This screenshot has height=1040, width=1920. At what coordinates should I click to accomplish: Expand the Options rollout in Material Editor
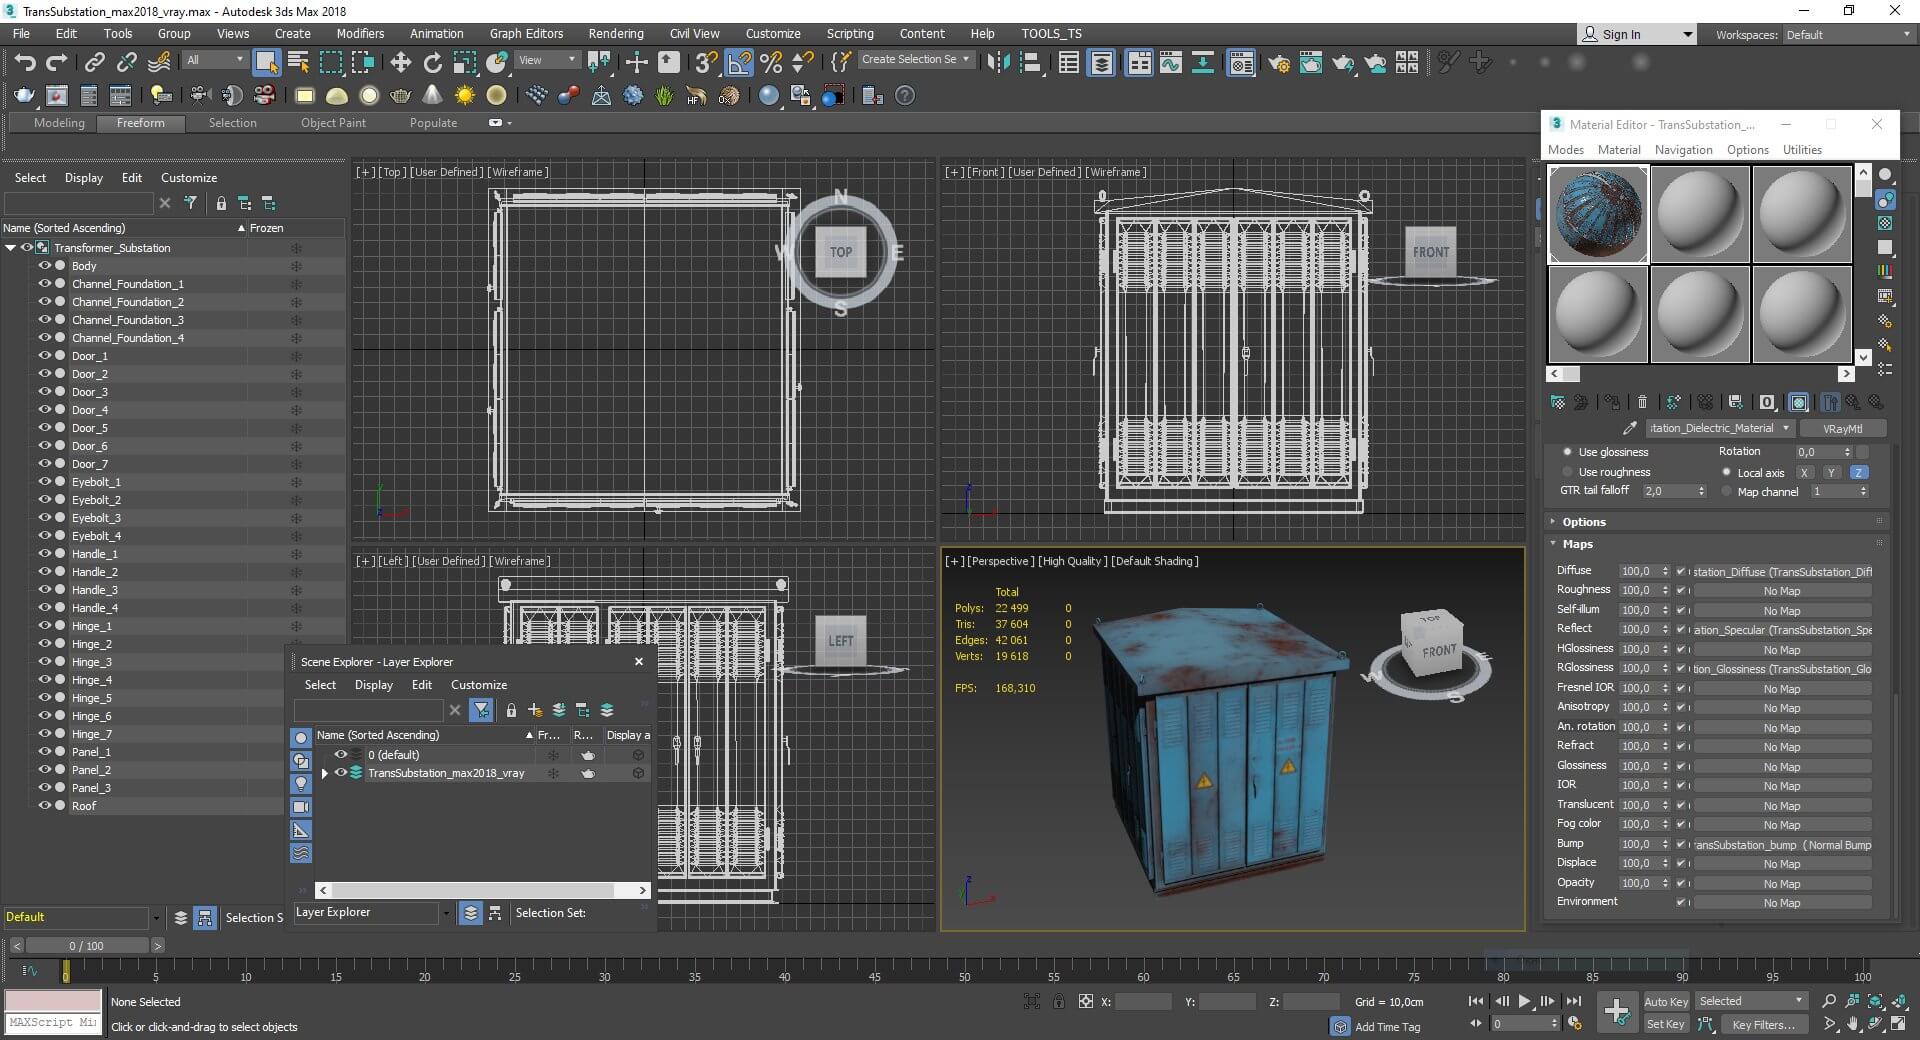(x=1583, y=522)
